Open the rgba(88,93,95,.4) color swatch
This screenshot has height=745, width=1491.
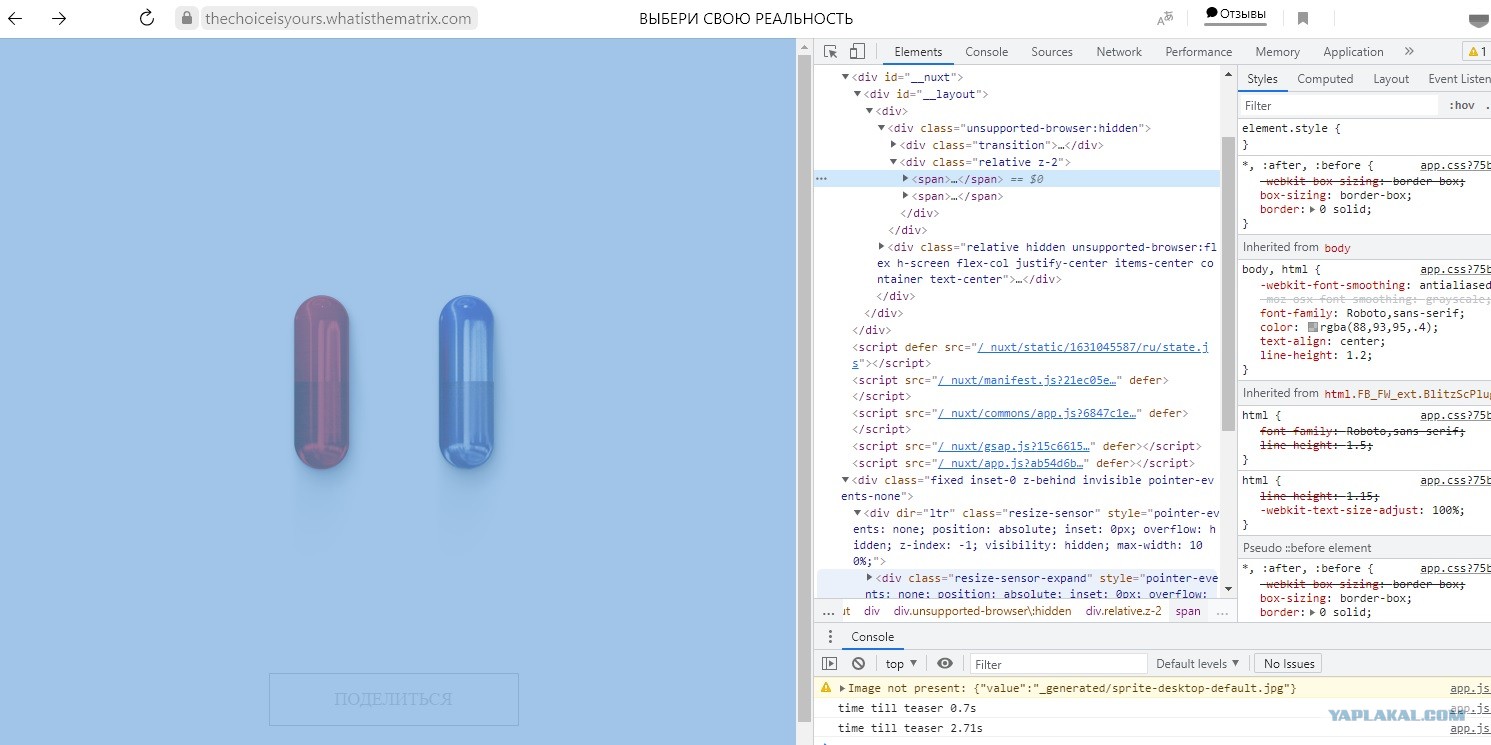click(1313, 327)
